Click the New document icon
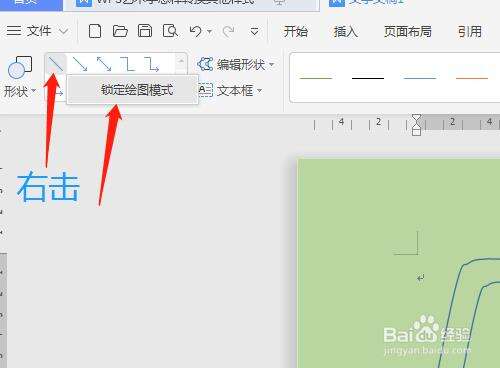The width and height of the screenshot is (500, 368). click(95, 31)
